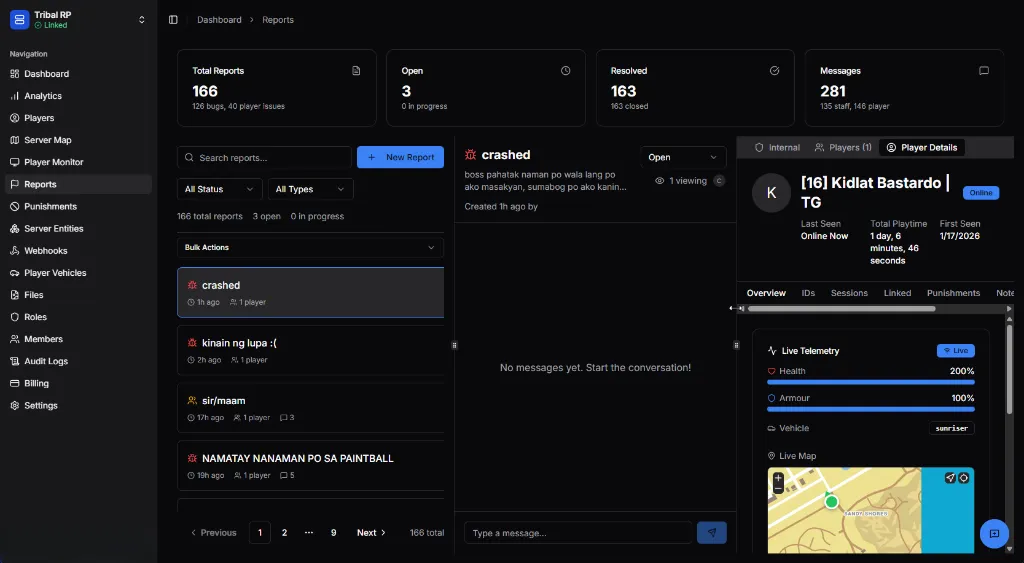Click the Dashboard breadcrumb link
1024x563 pixels.
pyautogui.click(x=219, y=20)
